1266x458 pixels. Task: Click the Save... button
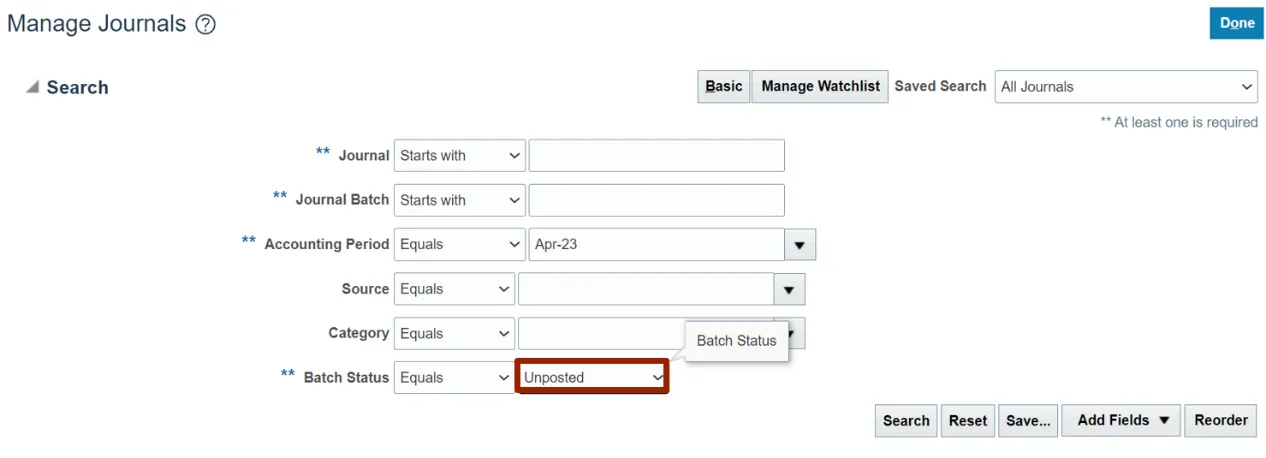click(1027, 421)
